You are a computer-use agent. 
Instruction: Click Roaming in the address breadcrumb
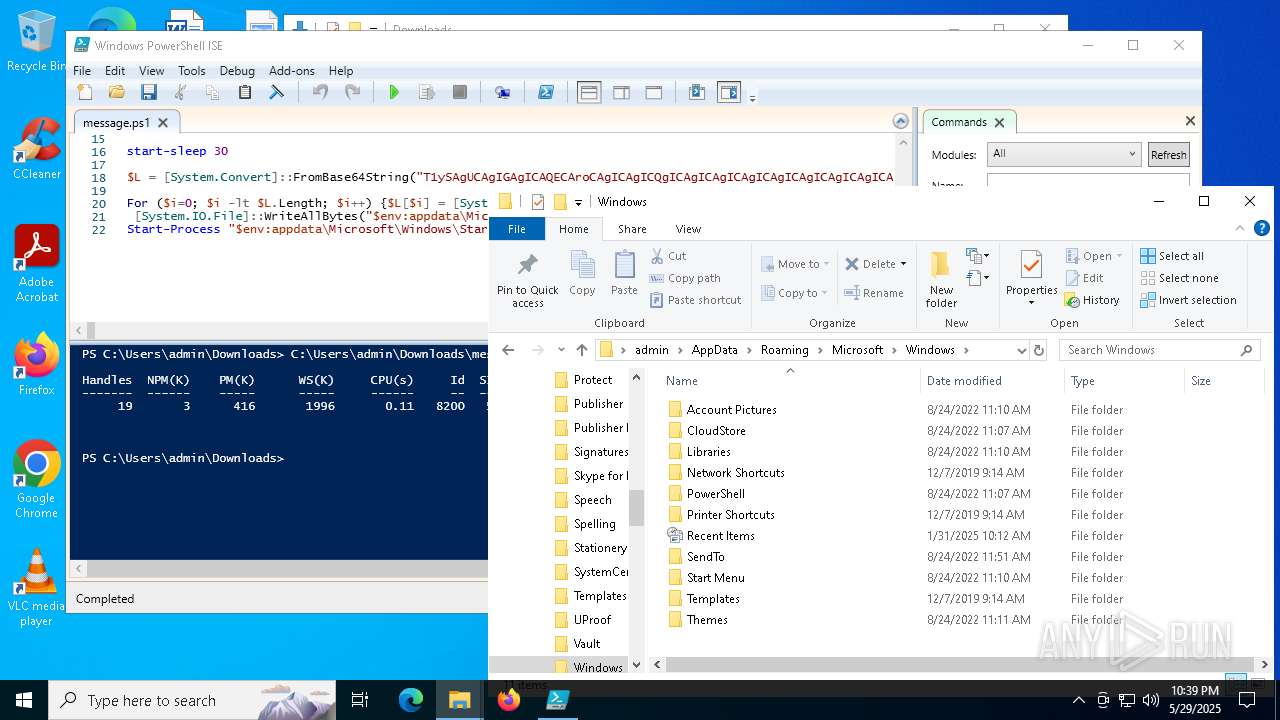[784, 350]
